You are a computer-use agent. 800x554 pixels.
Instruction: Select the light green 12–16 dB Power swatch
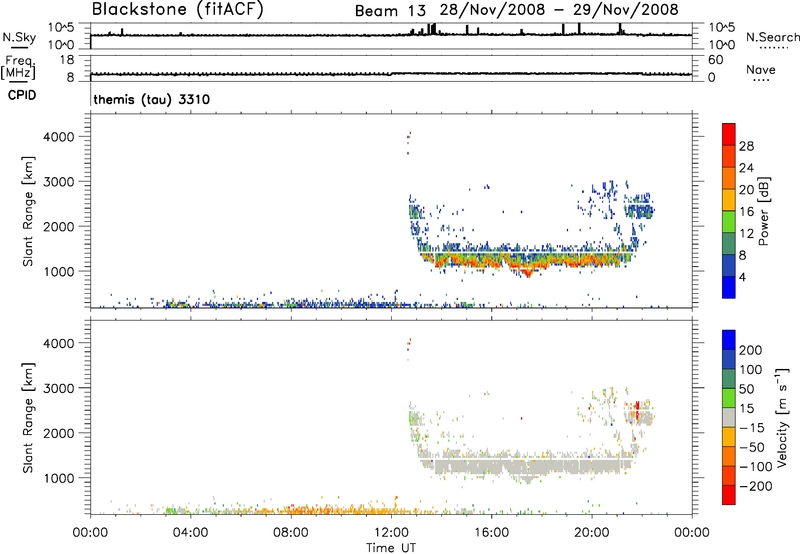(x=729, y=222)
